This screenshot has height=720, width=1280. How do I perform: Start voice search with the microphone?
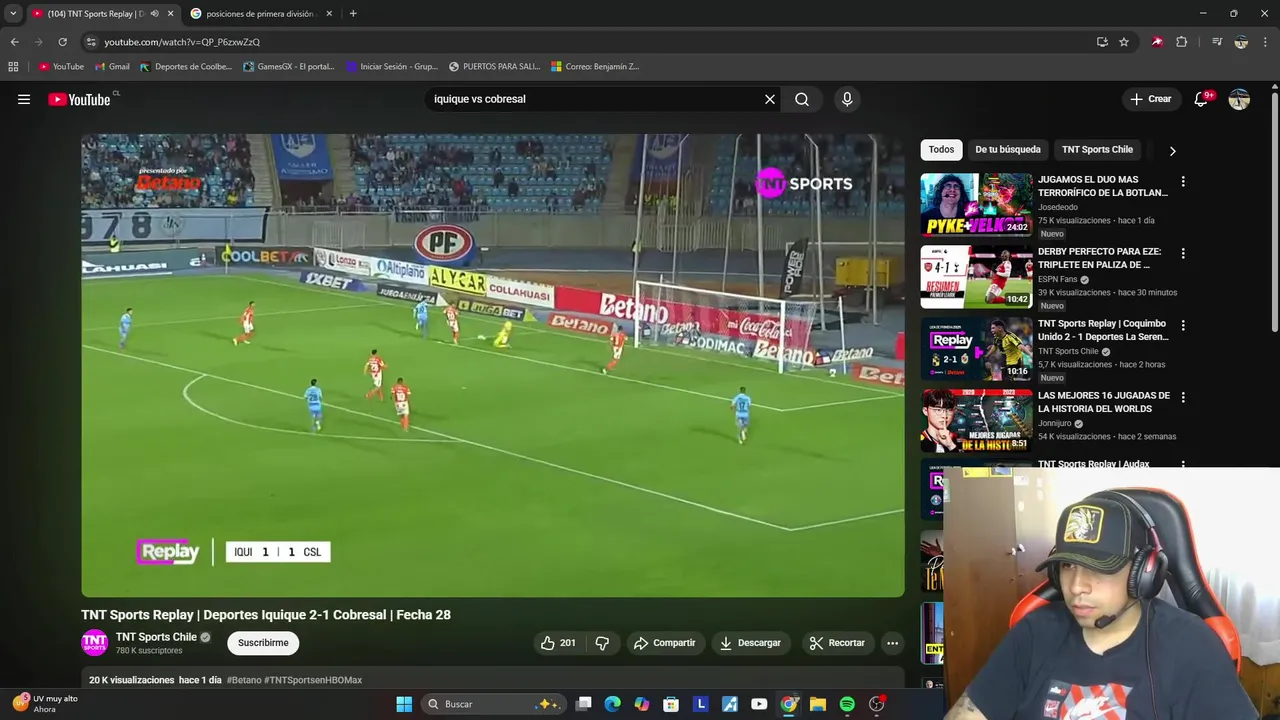[847, 99]
